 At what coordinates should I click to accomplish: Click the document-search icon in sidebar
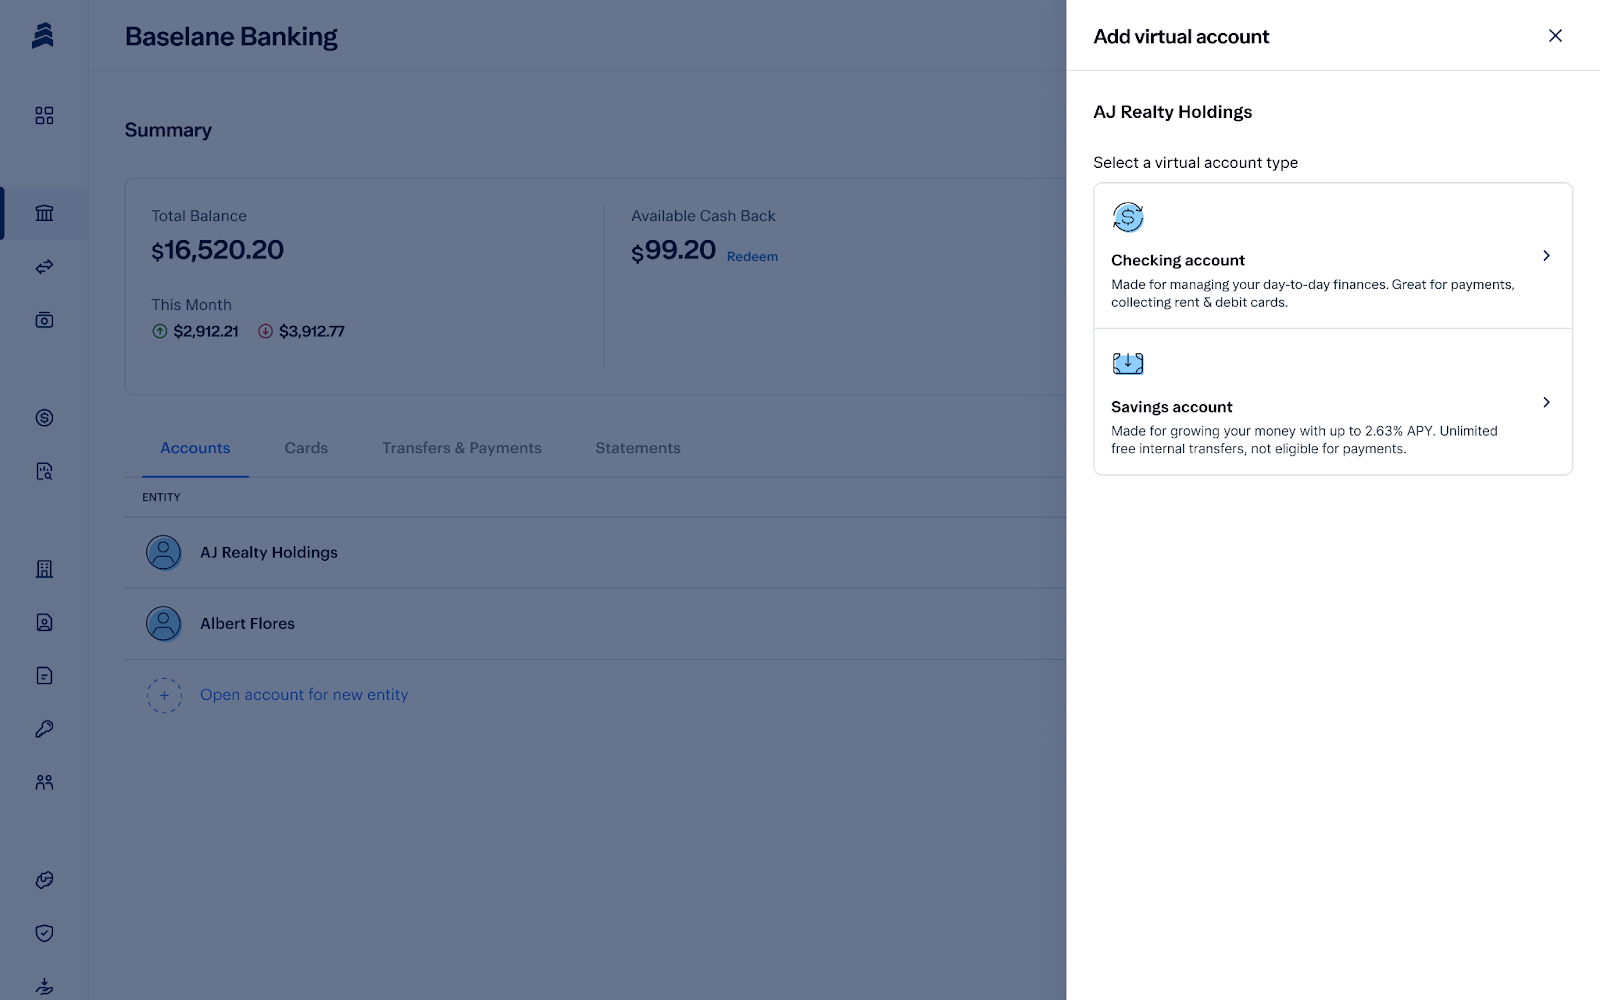pos(44,471)
